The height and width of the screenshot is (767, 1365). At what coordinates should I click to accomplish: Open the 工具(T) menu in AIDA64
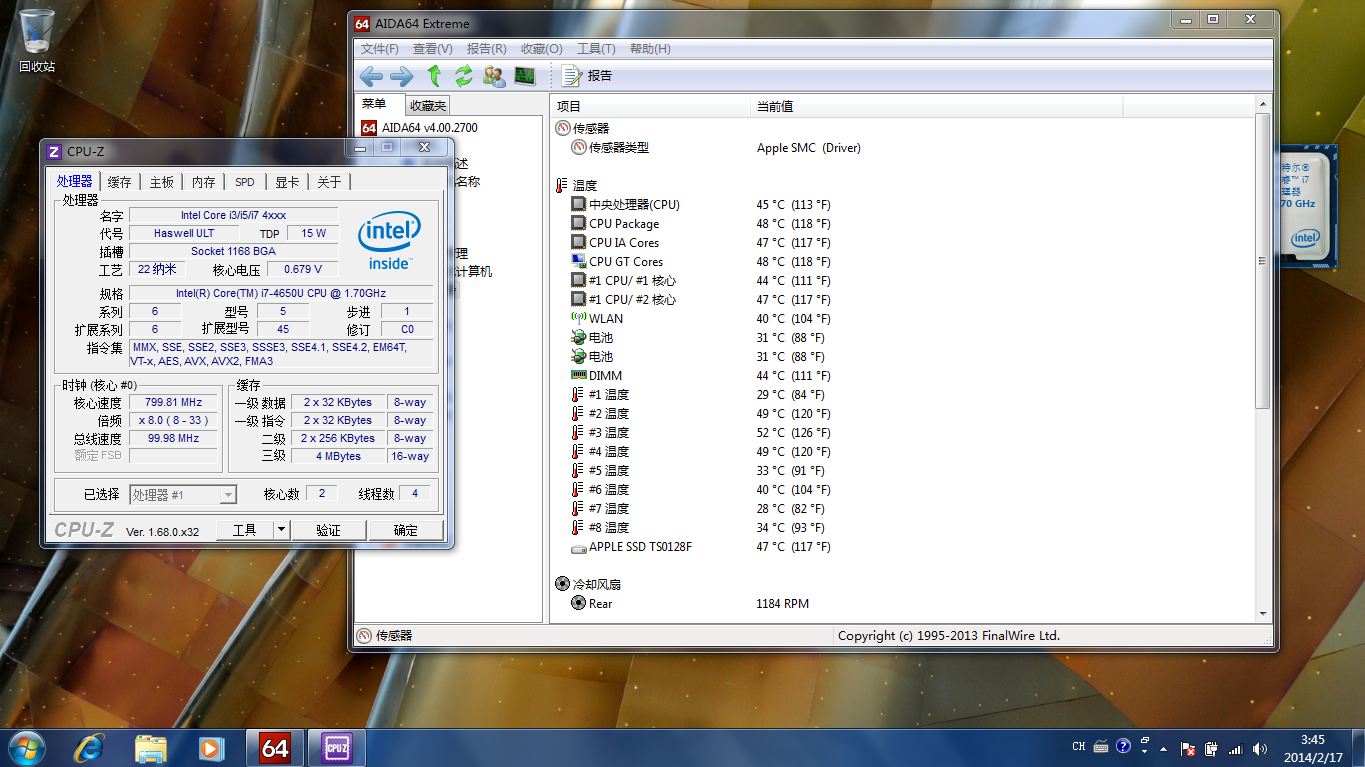click(x=596, y=49)
